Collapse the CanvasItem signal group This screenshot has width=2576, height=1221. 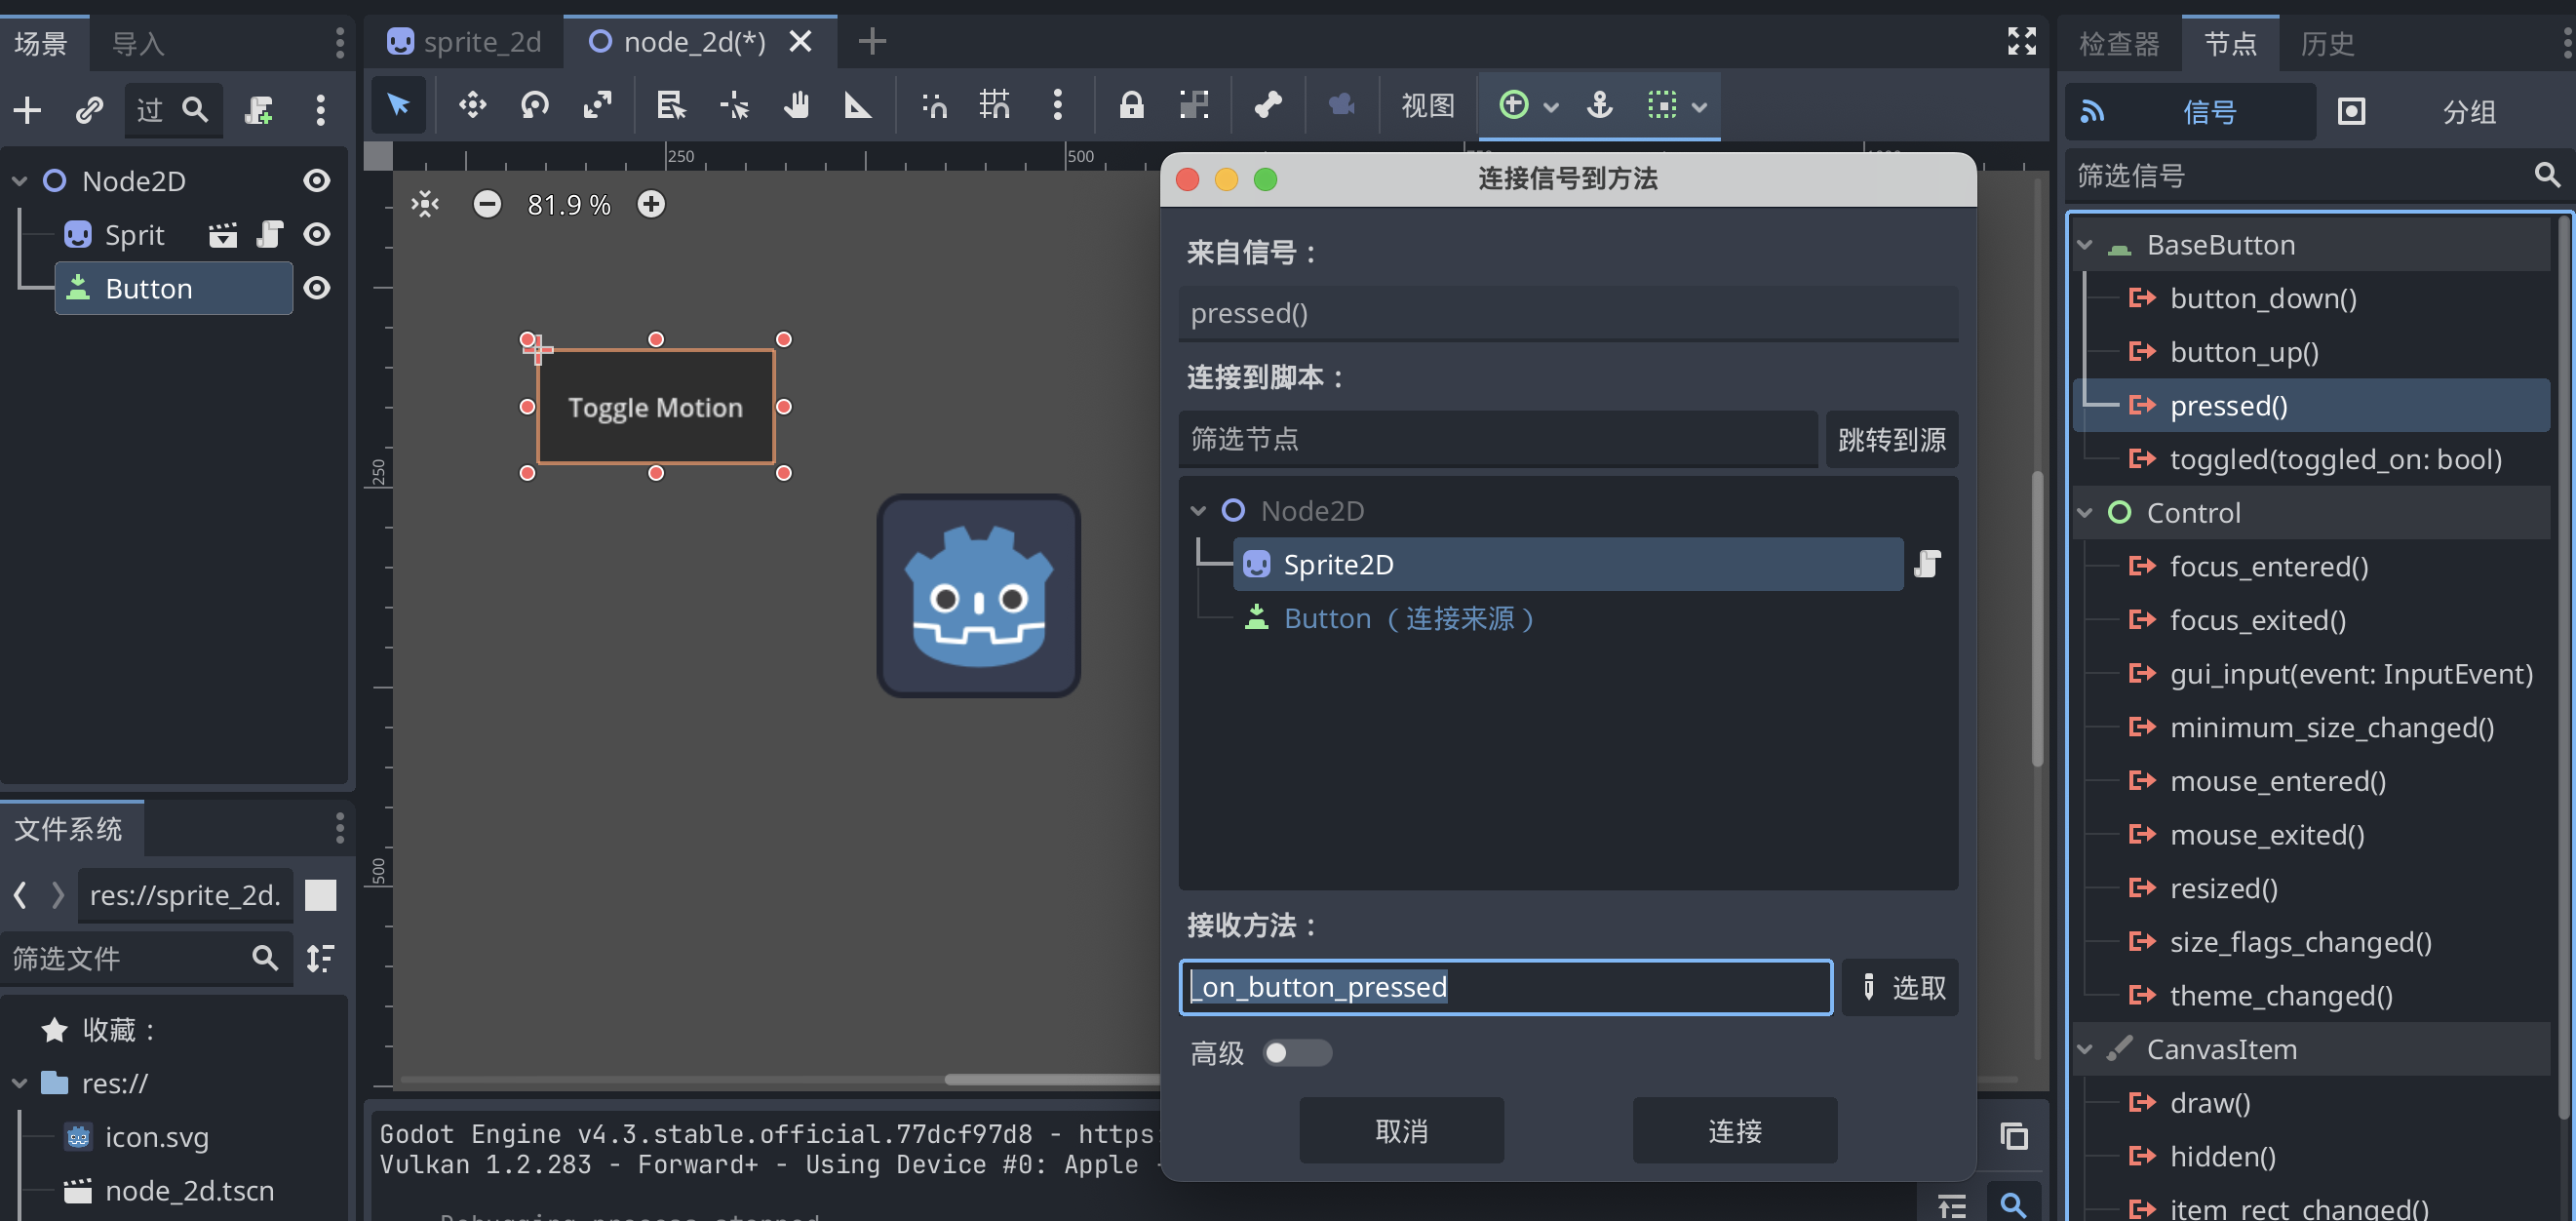tap(2085, 1049)
